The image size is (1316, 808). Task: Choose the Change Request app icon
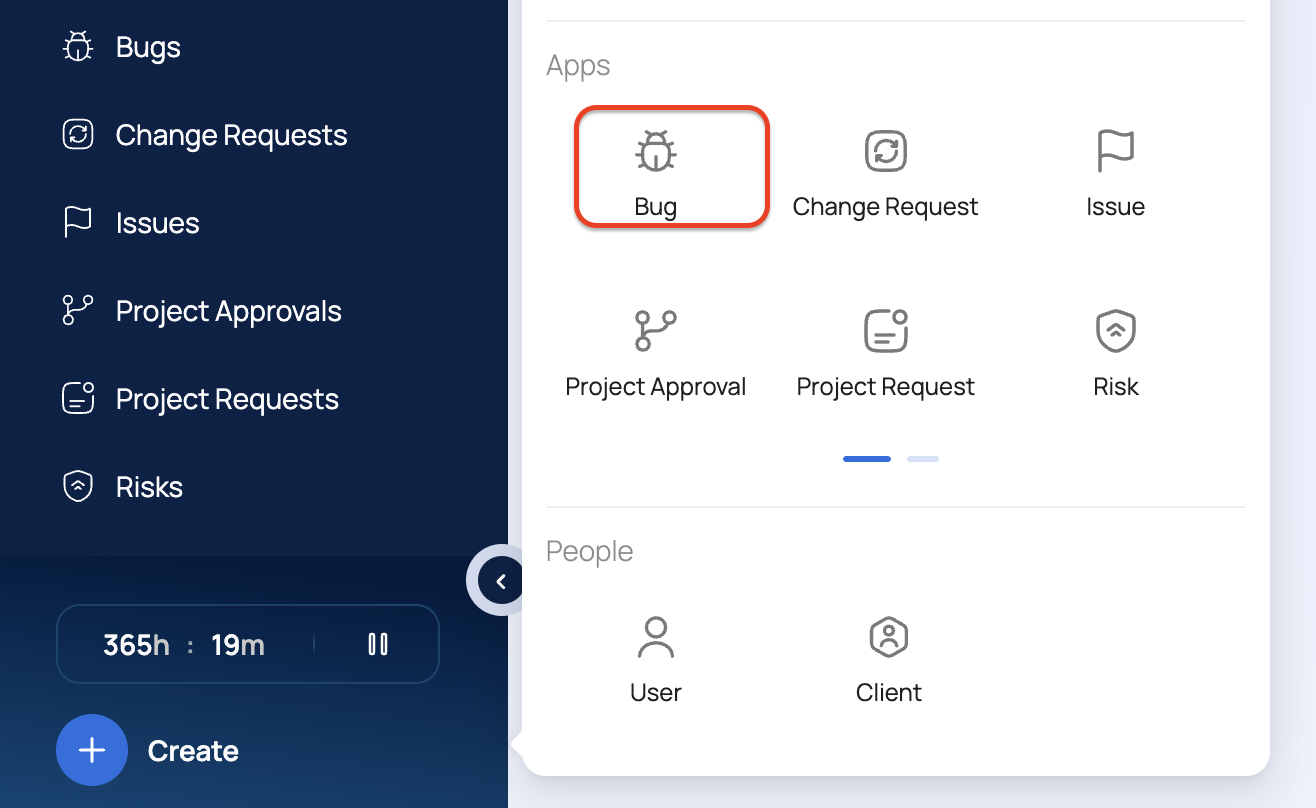[x=885, y=153]
